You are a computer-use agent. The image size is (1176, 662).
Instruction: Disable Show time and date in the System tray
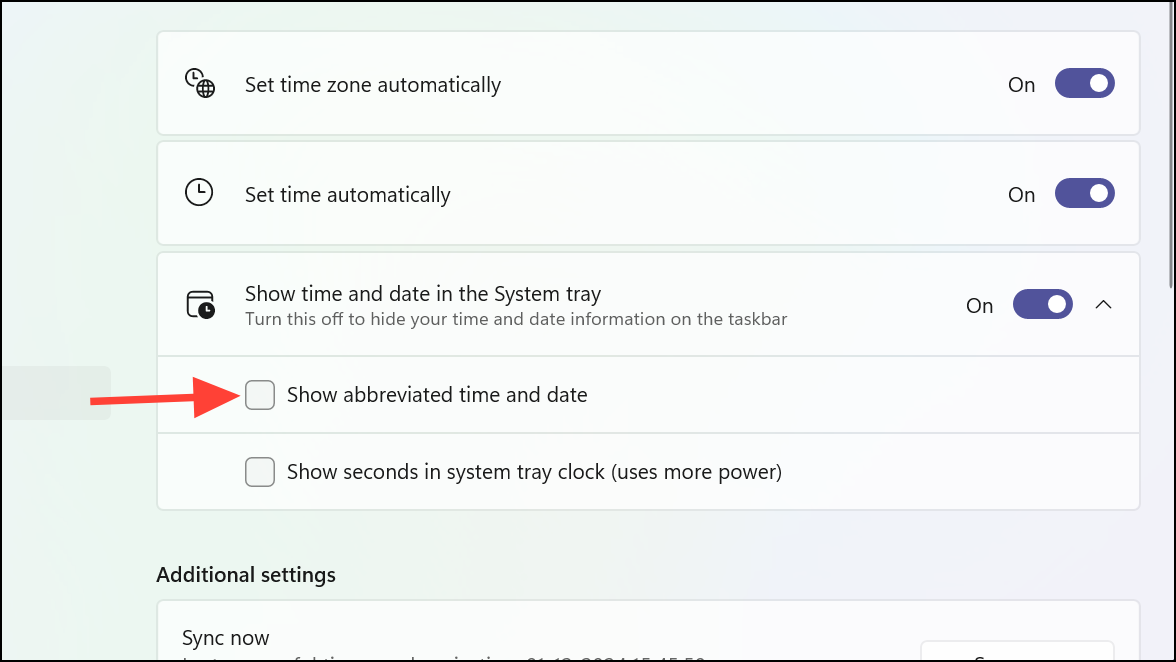[x=1043, y=304]
